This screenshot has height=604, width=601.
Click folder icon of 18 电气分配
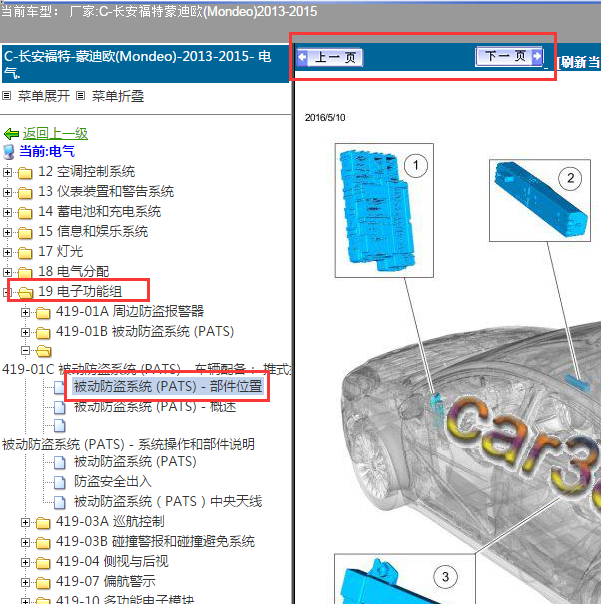coord(25,273)
